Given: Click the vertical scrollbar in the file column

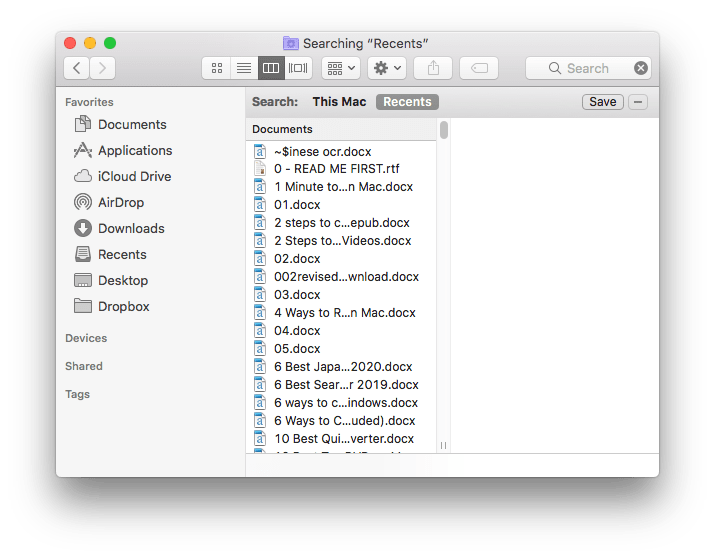Looking at the screenshot, I should [x=443, y=131].
